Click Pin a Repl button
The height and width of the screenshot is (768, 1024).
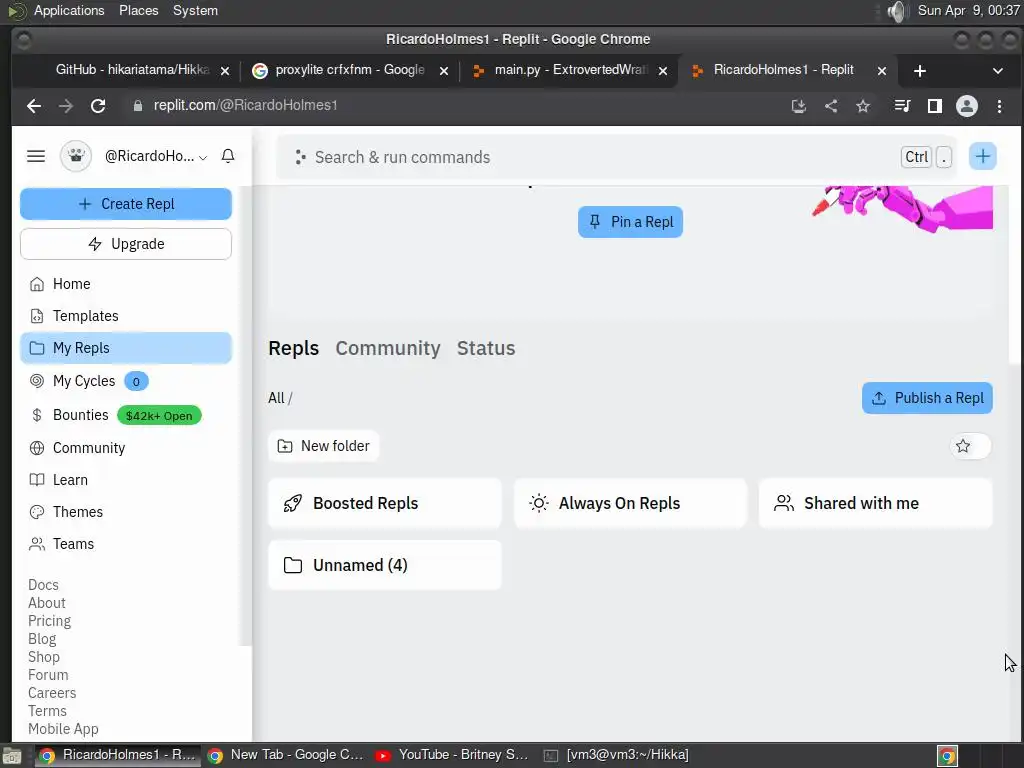coord(630,222)
